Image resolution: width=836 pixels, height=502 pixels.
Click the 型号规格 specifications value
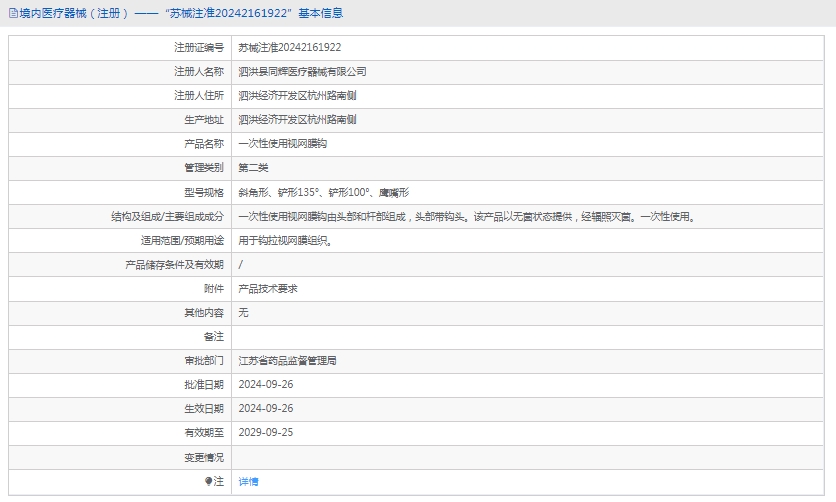coord(323,192)
